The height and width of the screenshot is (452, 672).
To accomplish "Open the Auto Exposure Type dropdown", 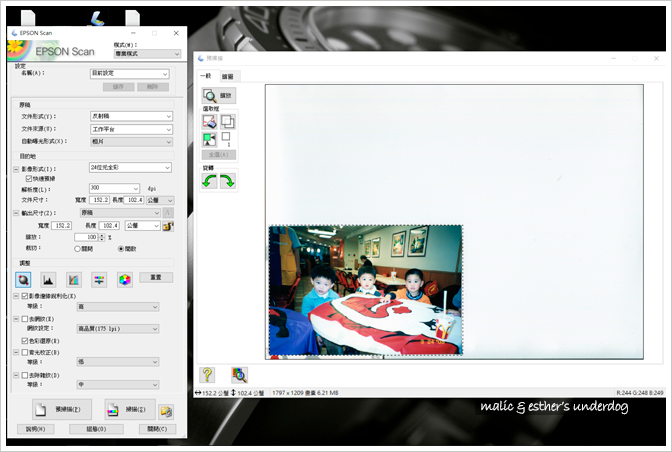I will (x=131, y=141).
